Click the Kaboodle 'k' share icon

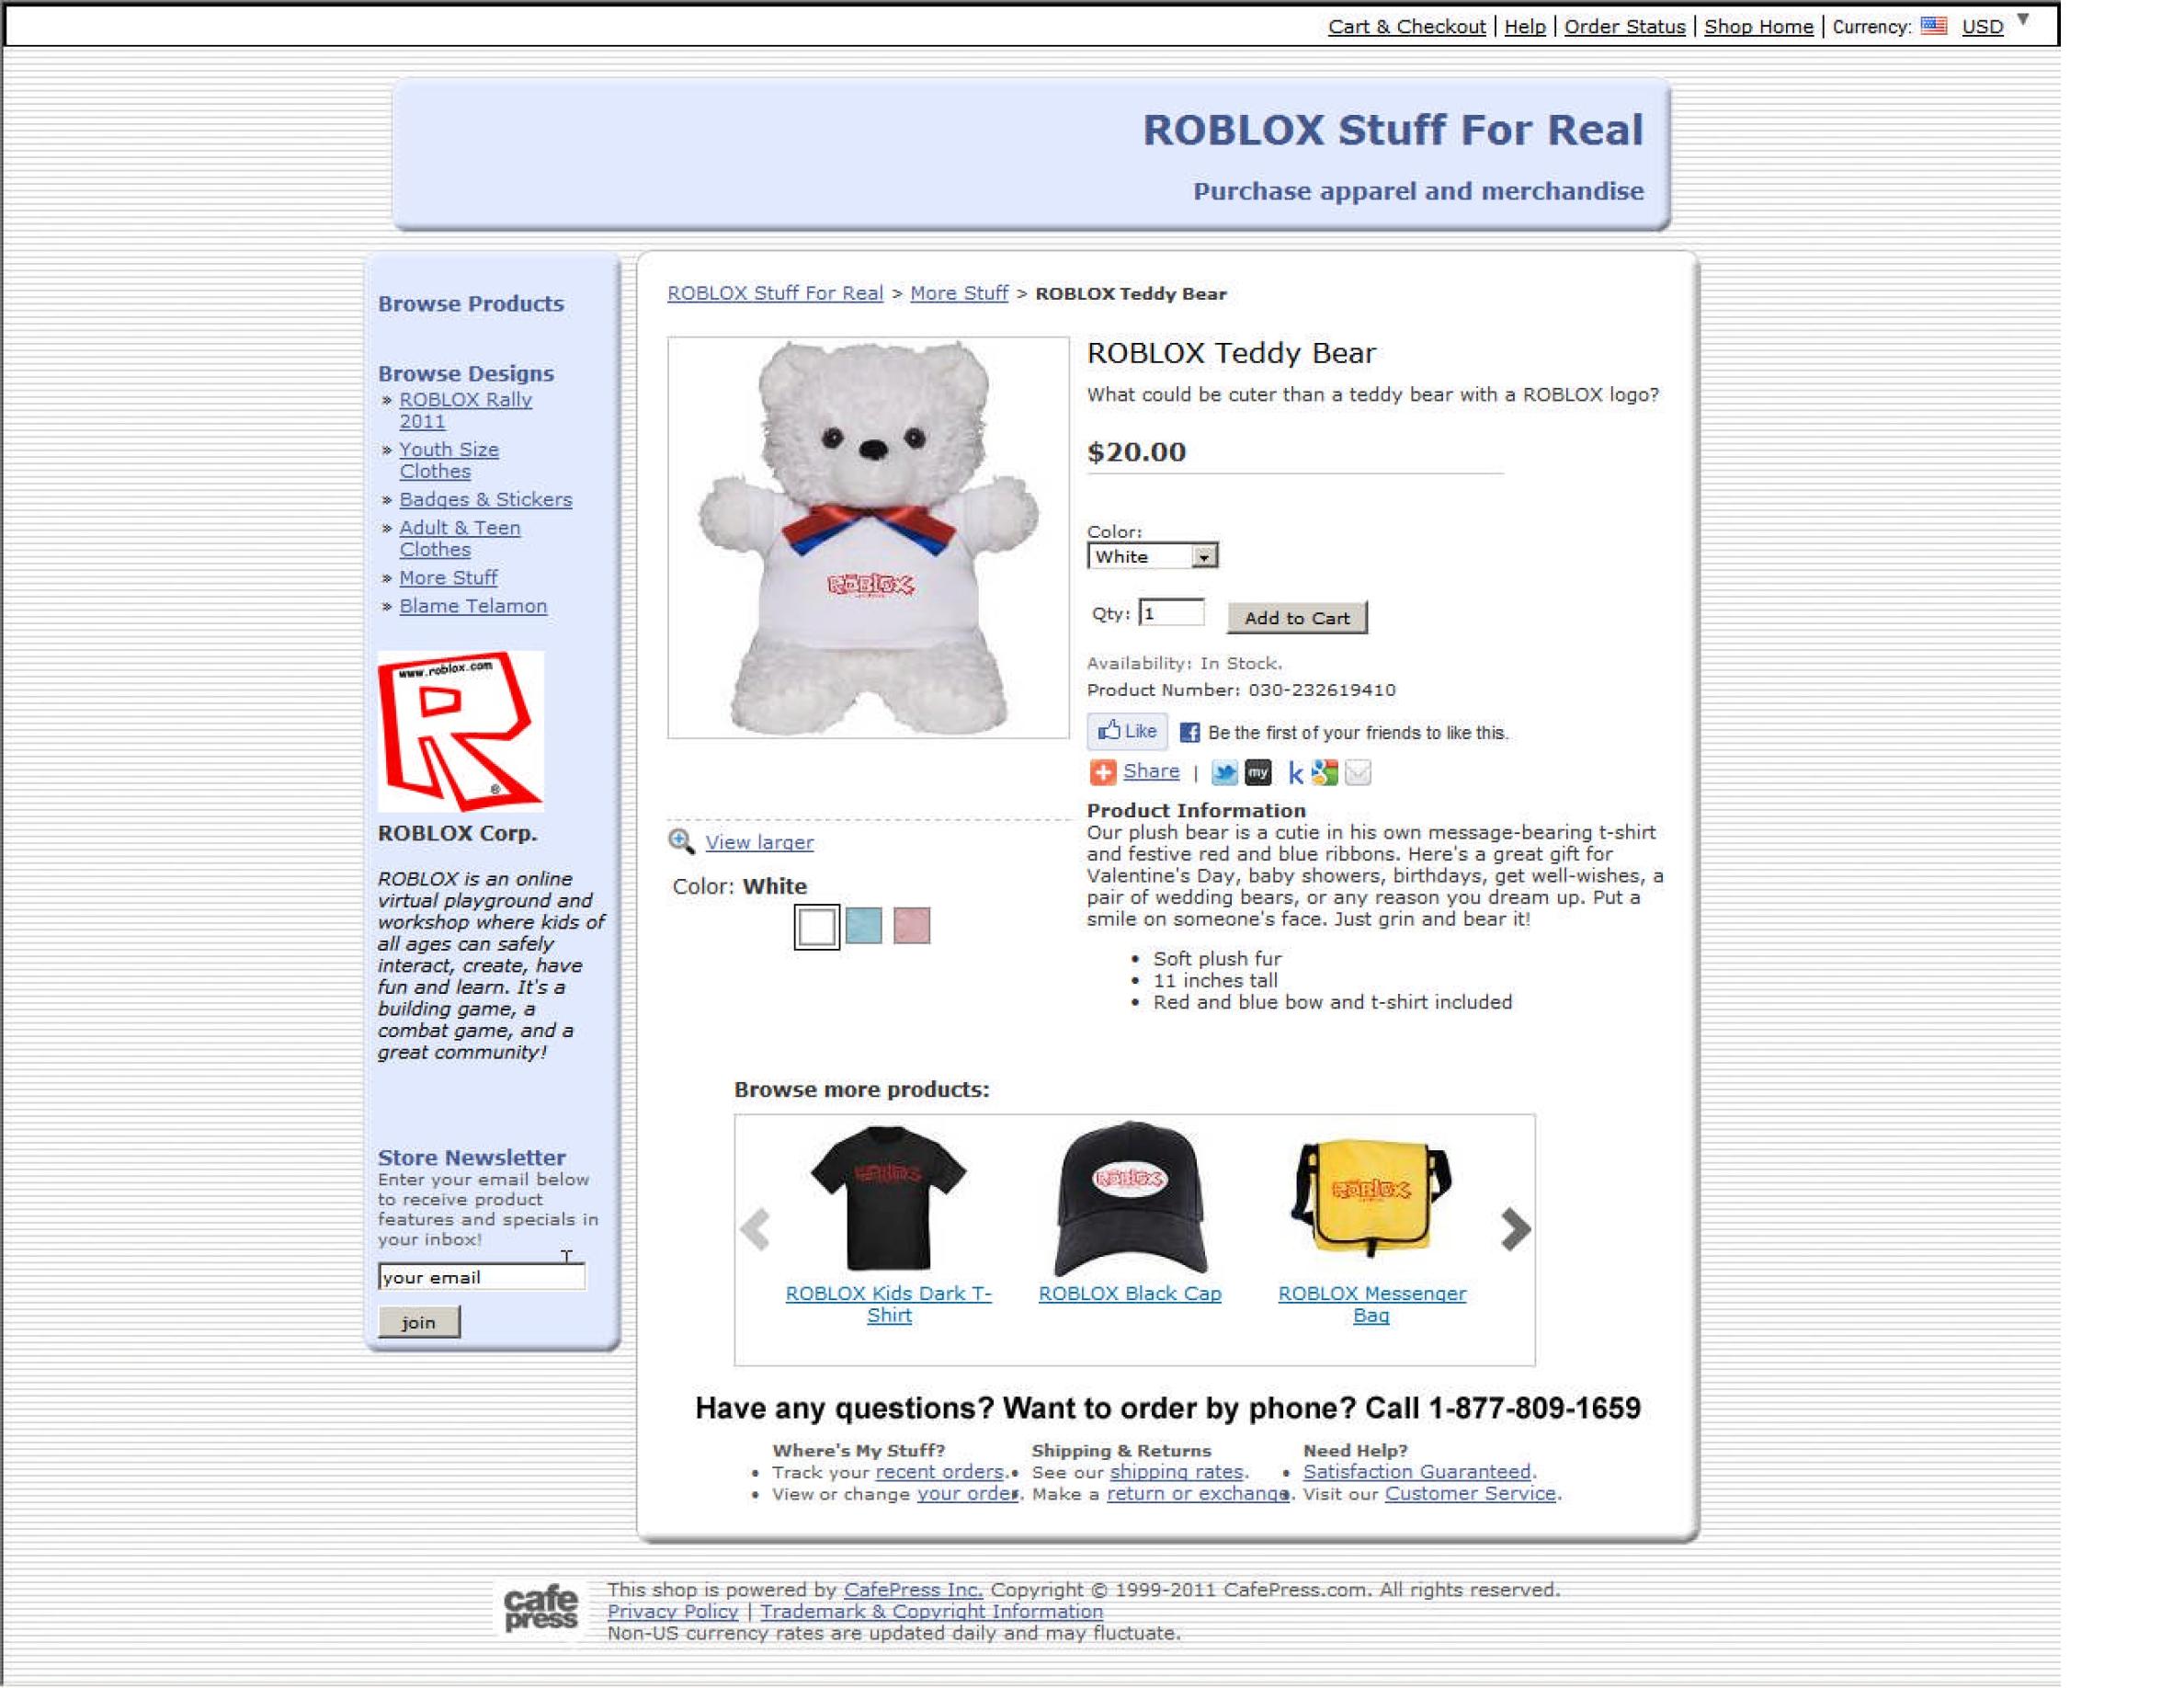tap(1295, 773)
